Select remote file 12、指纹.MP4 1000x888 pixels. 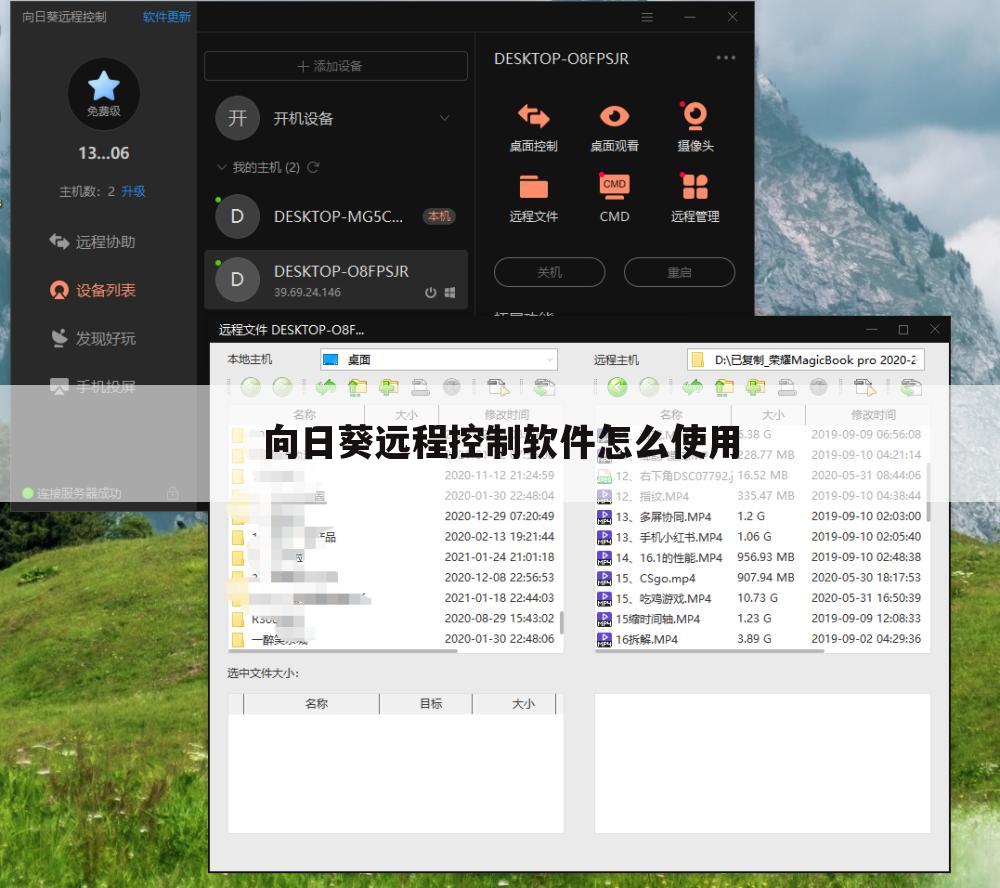(x=759, y=496)
